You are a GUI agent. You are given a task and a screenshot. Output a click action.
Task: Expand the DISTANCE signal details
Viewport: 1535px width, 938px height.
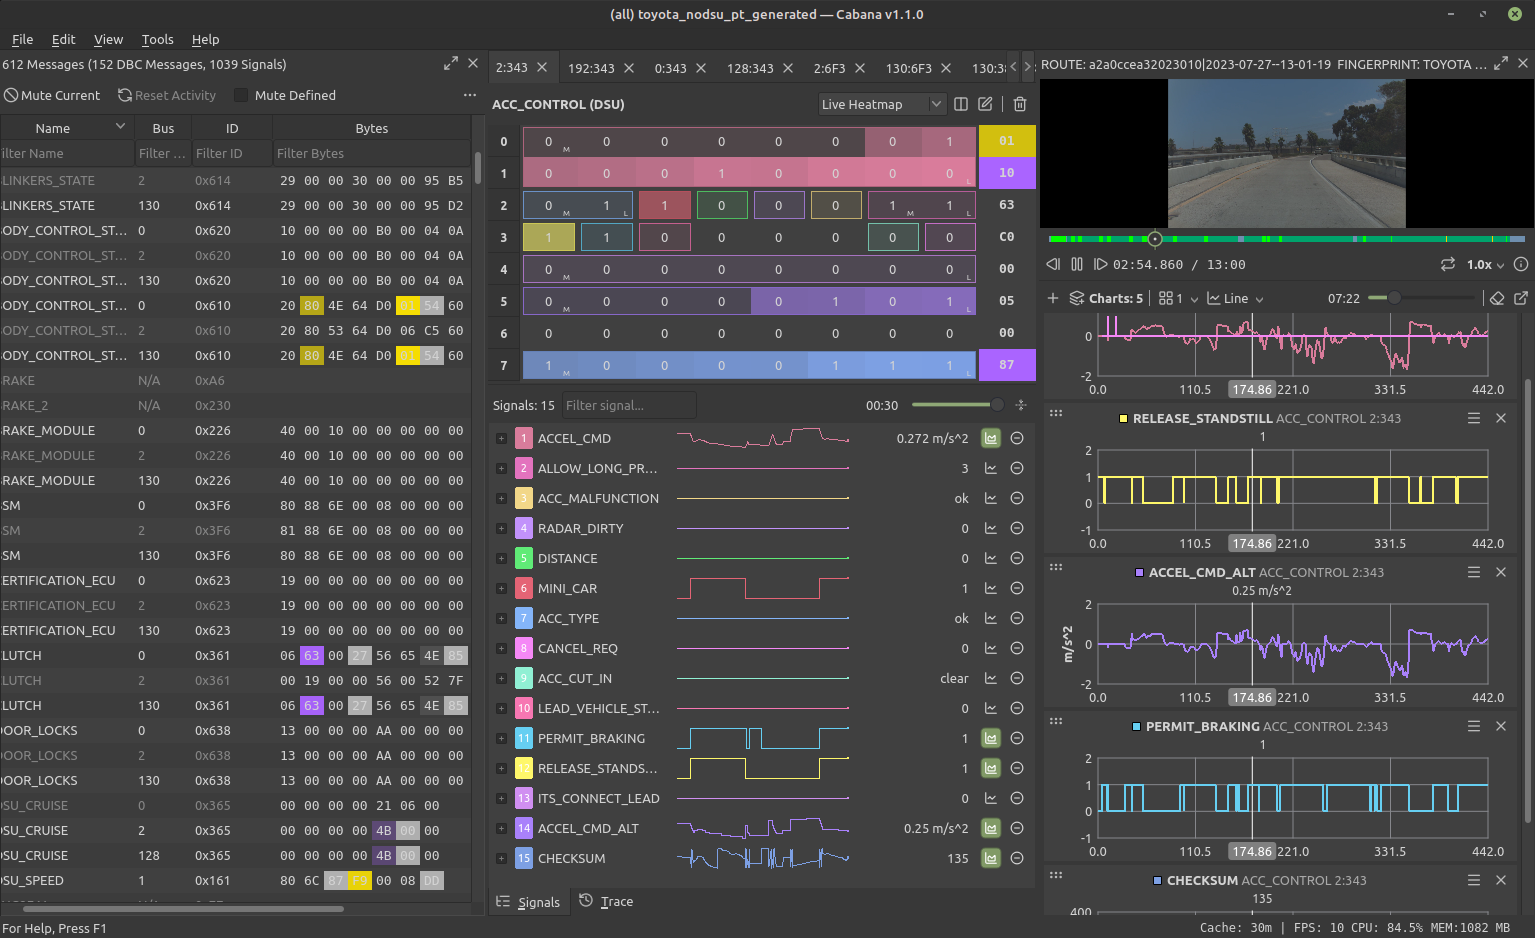[x=501, y=558]
